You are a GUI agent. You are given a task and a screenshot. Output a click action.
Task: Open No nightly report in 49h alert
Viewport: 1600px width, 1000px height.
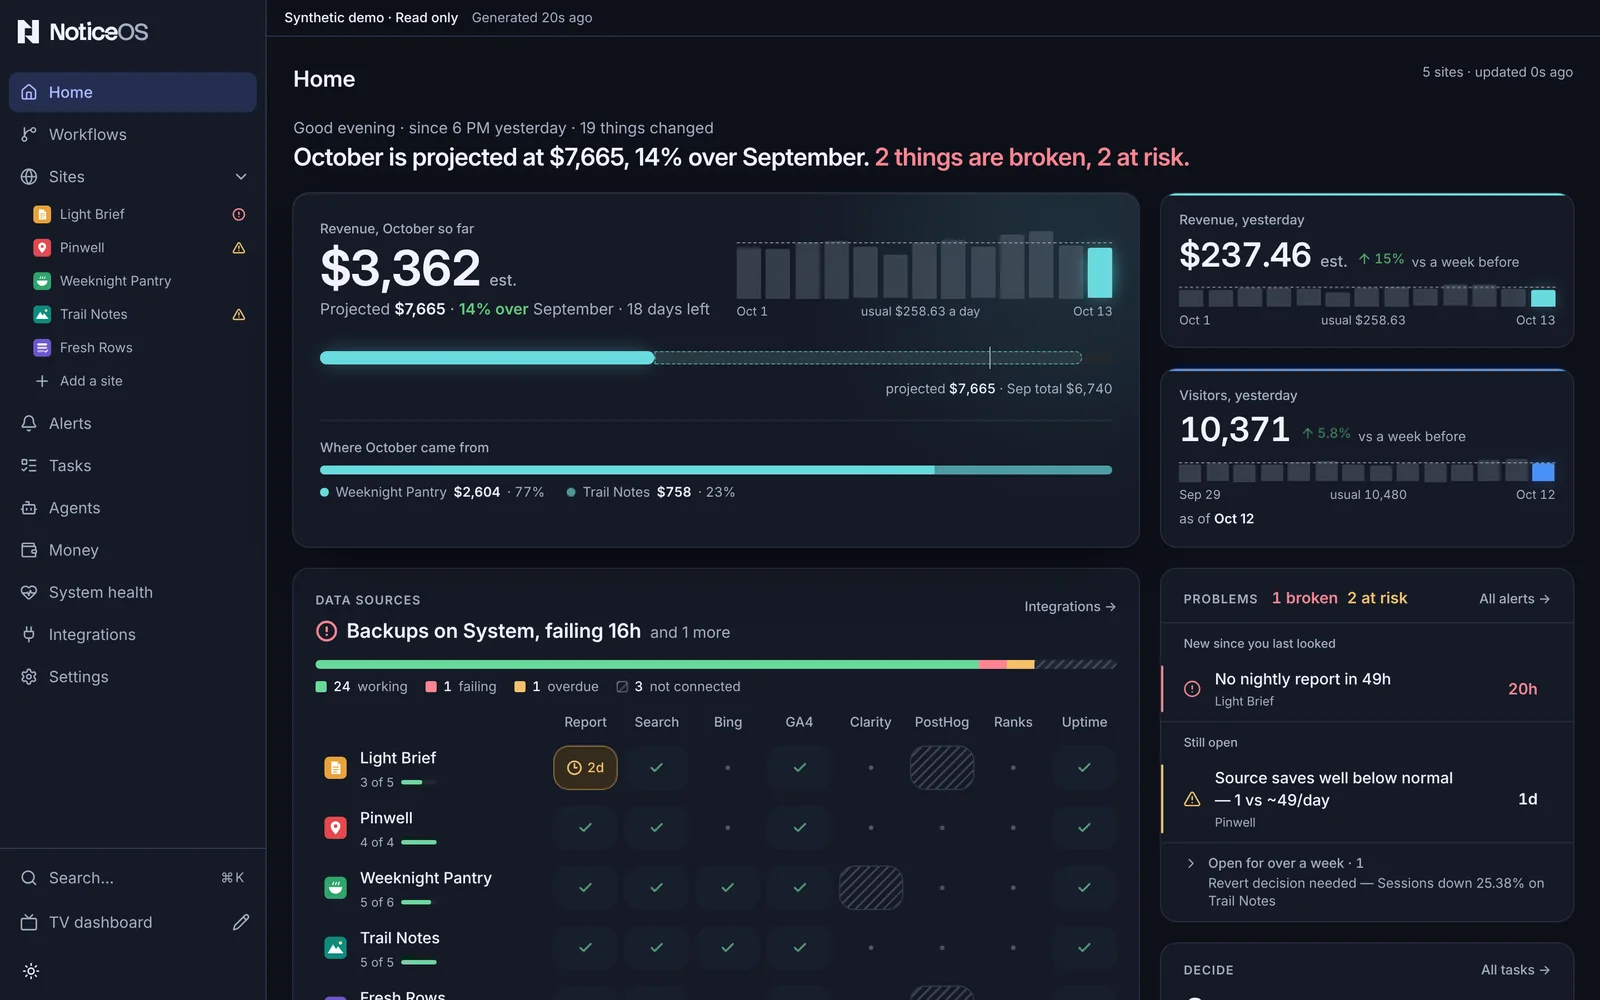tap(1366, 689)
